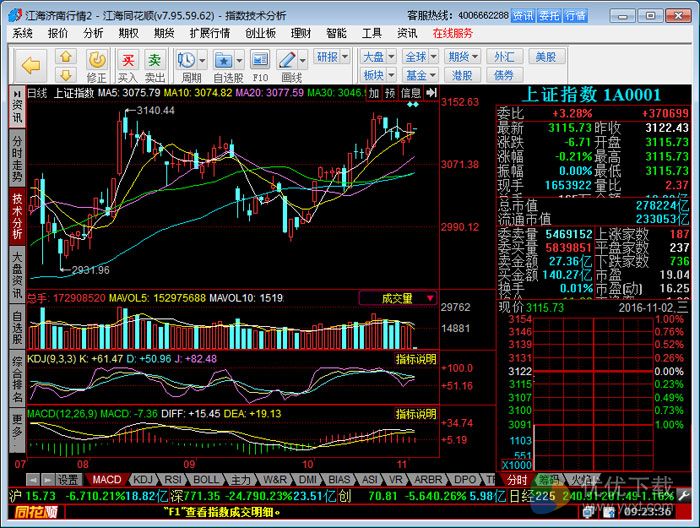Open the 智能 menu
Viewport: 700px width, 528px height.
pos(336,33)
